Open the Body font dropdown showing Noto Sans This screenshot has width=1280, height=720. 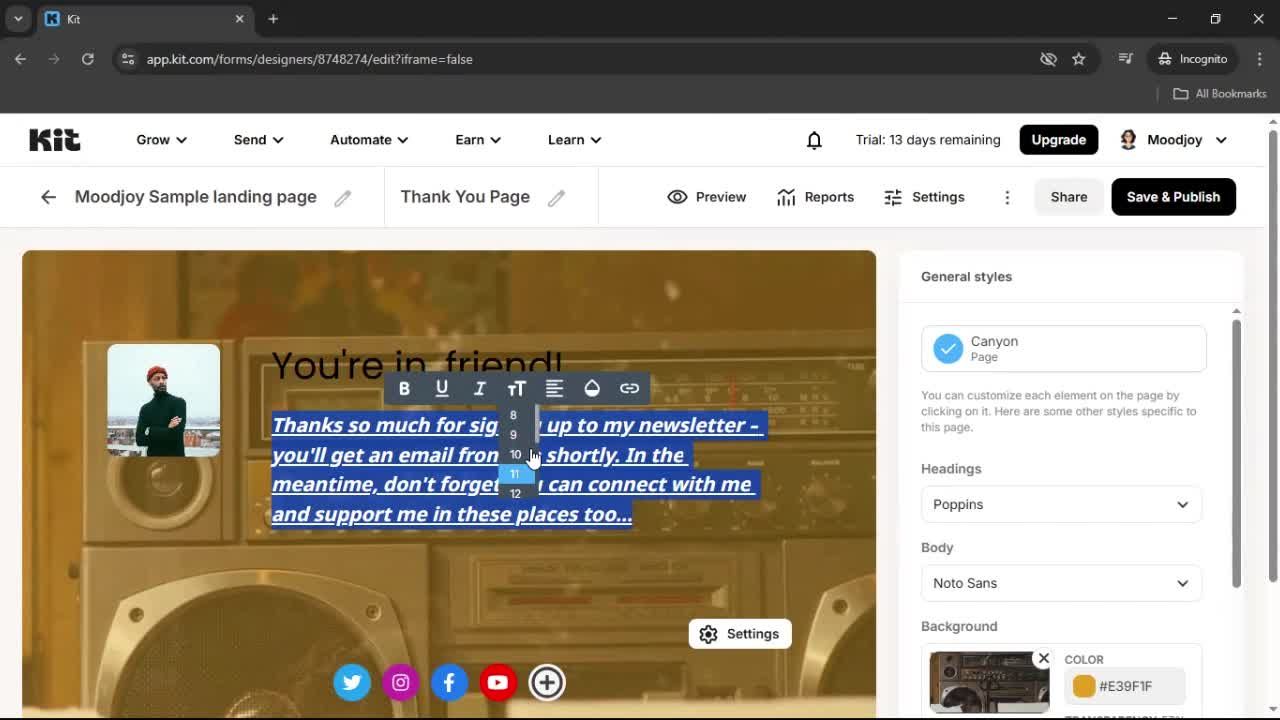(x=1061, y=583)
